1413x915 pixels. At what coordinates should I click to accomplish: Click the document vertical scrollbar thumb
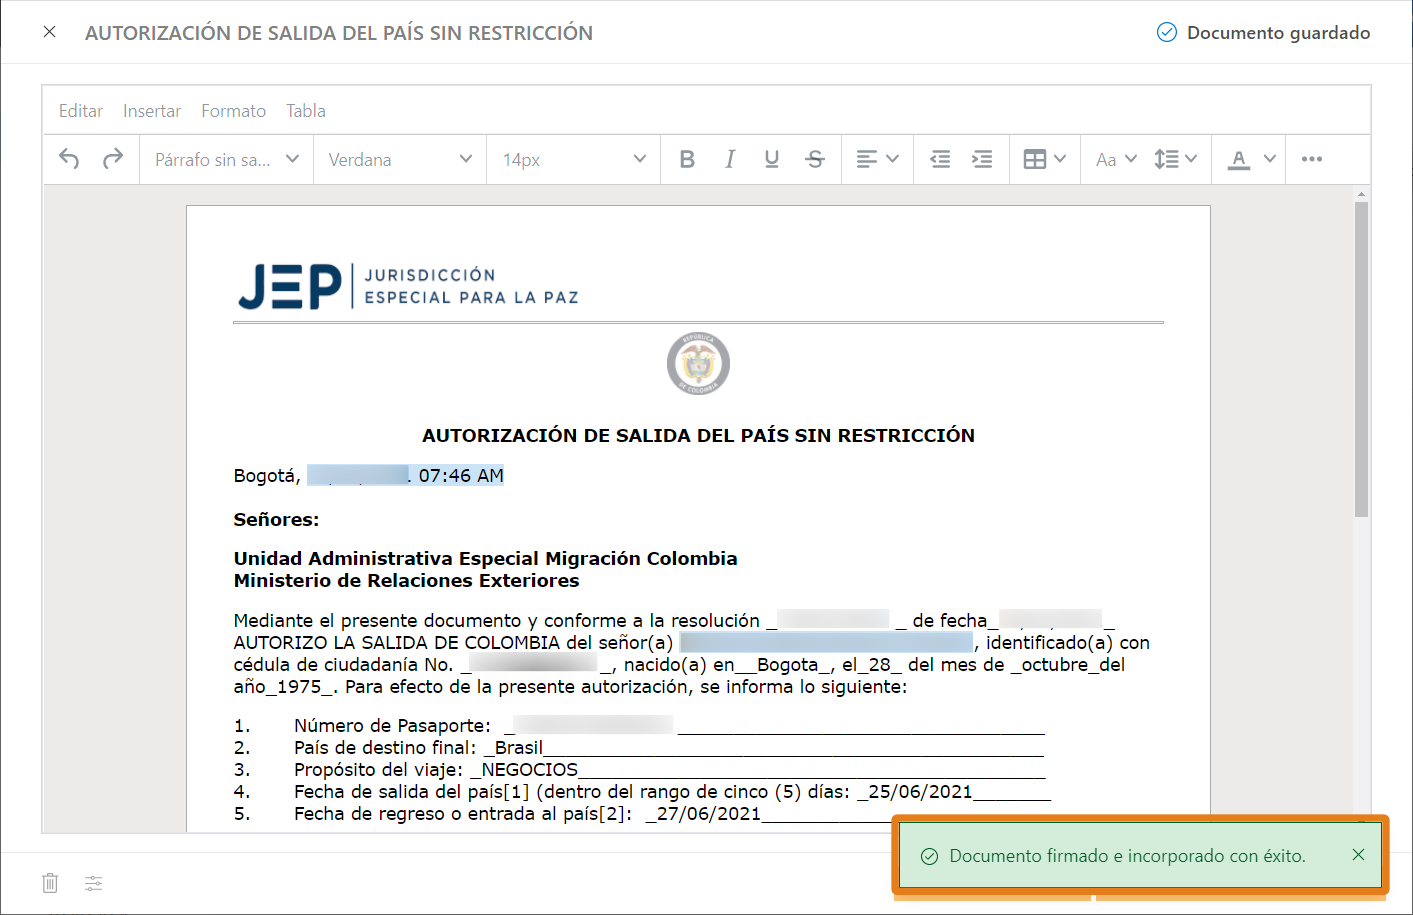pyautogui.click(x=1361, y=359)
